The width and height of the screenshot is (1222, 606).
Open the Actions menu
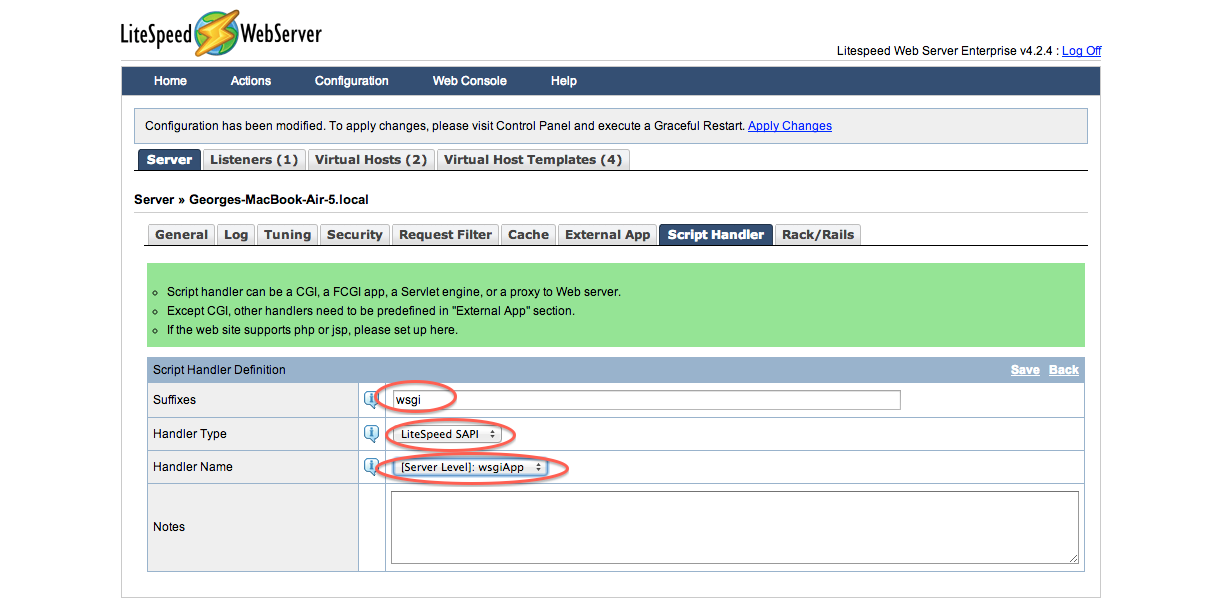251,81
